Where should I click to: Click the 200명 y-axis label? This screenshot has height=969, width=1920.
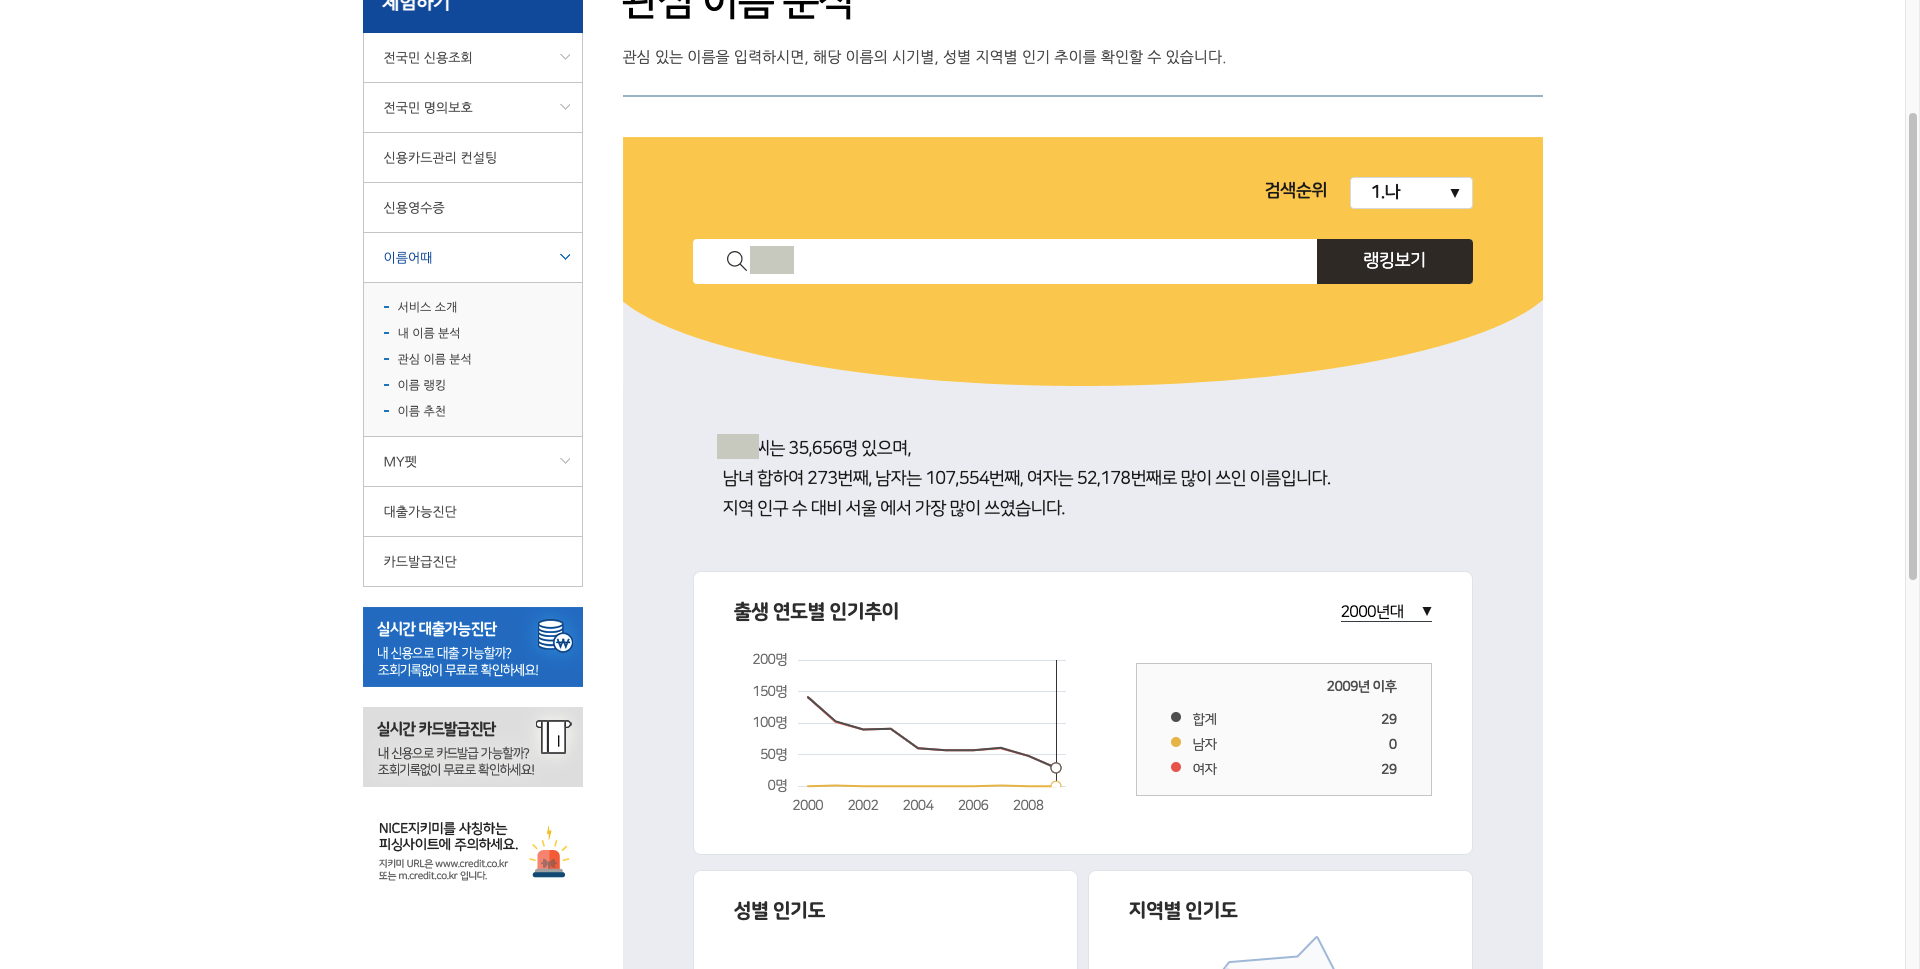[x=770, y=659]
